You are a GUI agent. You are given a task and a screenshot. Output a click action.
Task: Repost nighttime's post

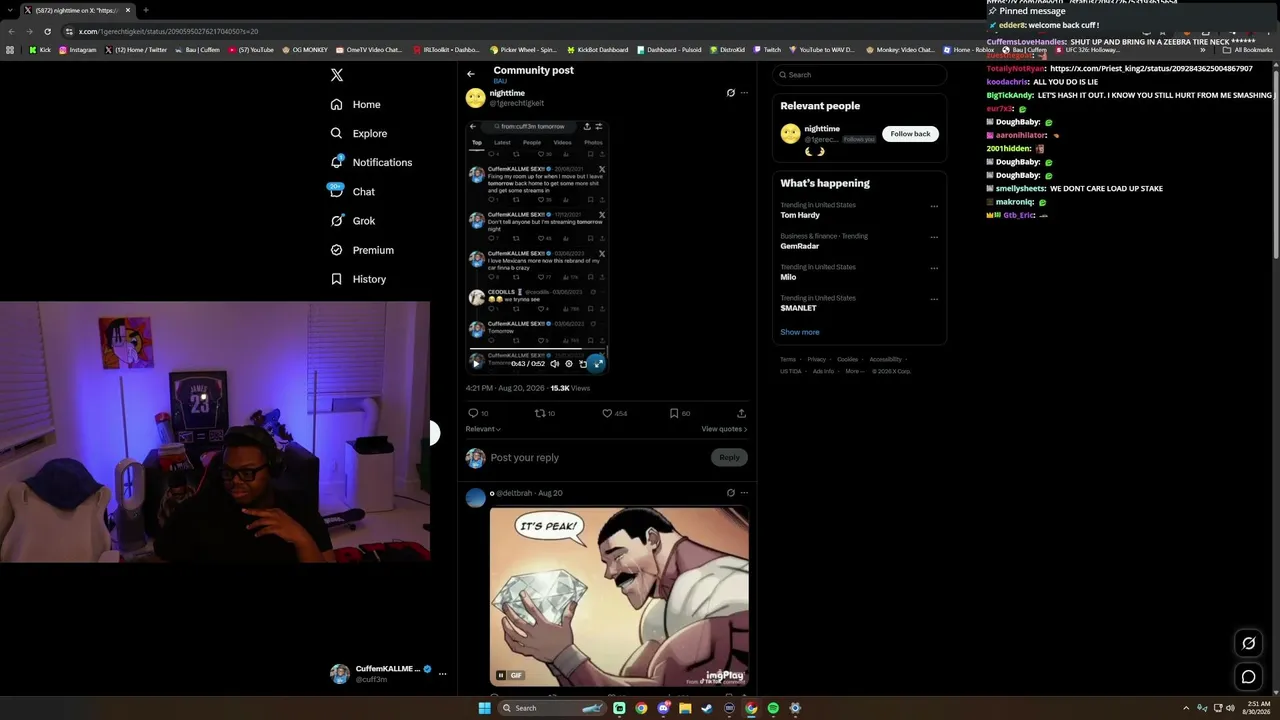[x=545, y=413]
